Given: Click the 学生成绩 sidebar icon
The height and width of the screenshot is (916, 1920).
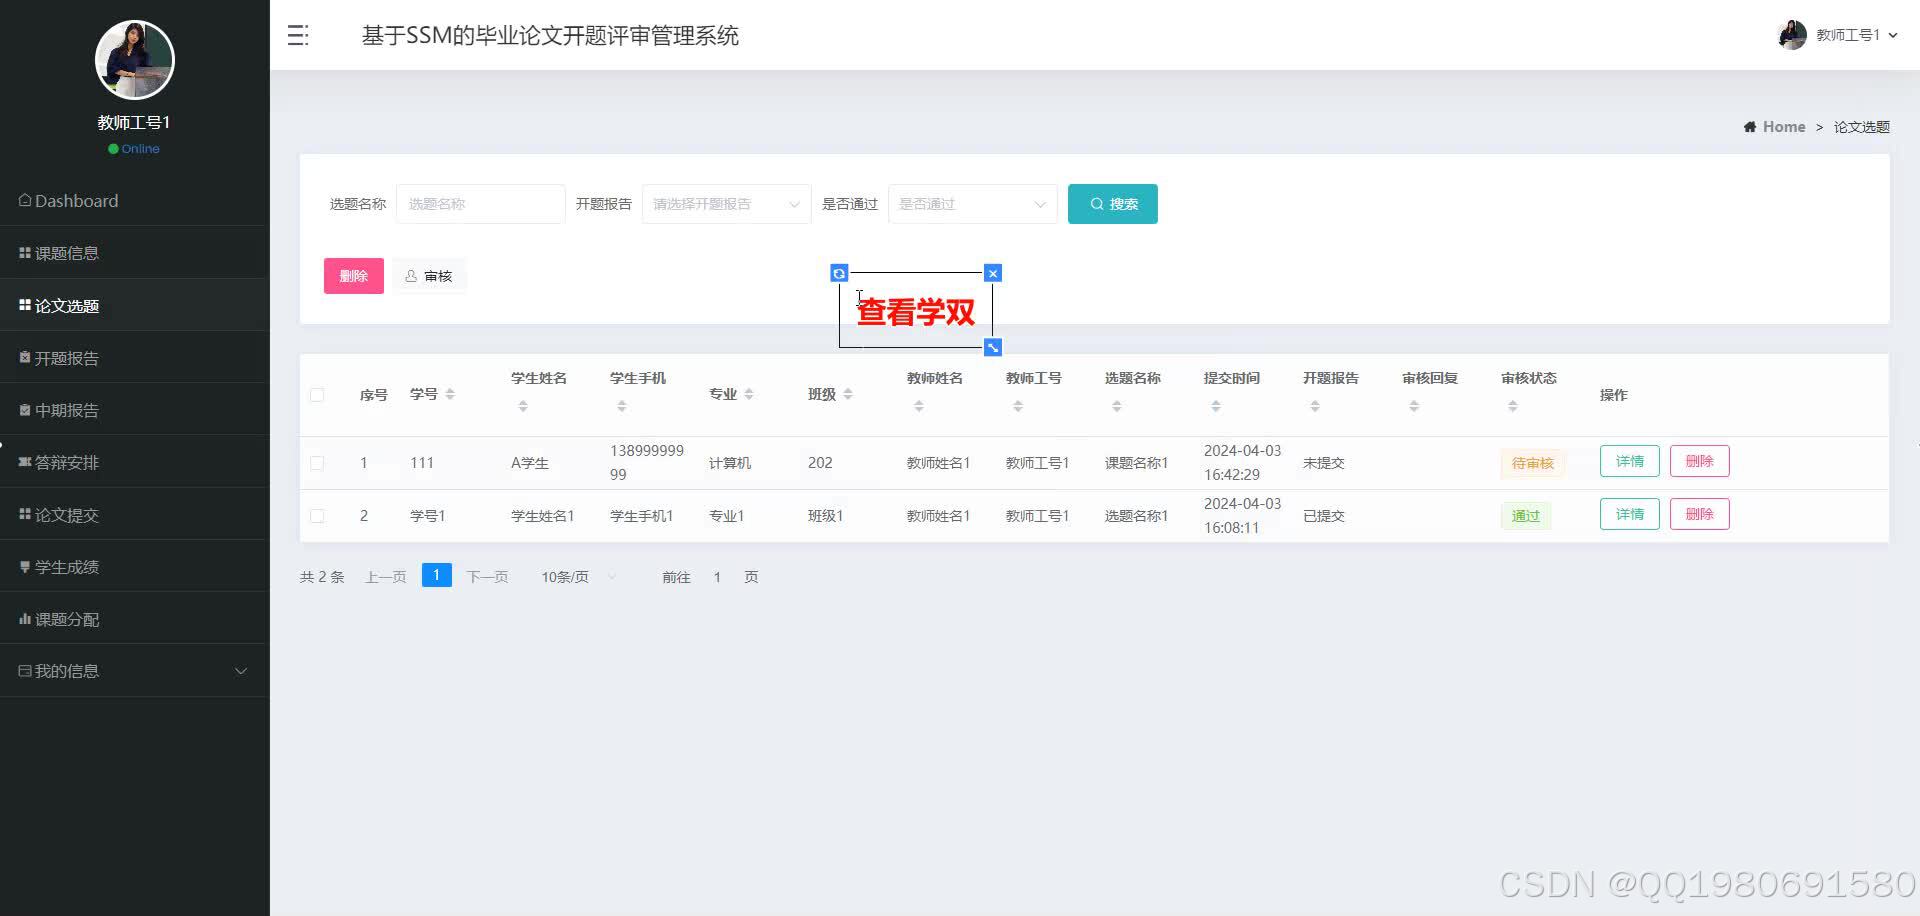Looking at the screenshot, I should coord(24,566).
